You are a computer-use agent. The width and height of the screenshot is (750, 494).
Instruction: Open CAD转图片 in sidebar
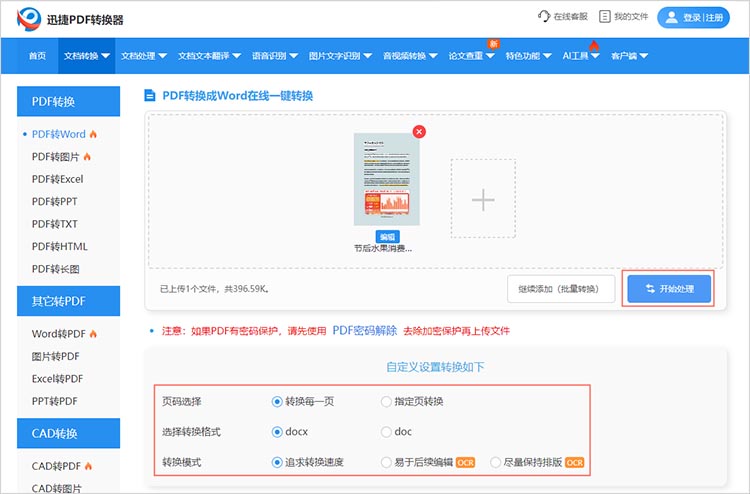[56, 488]
